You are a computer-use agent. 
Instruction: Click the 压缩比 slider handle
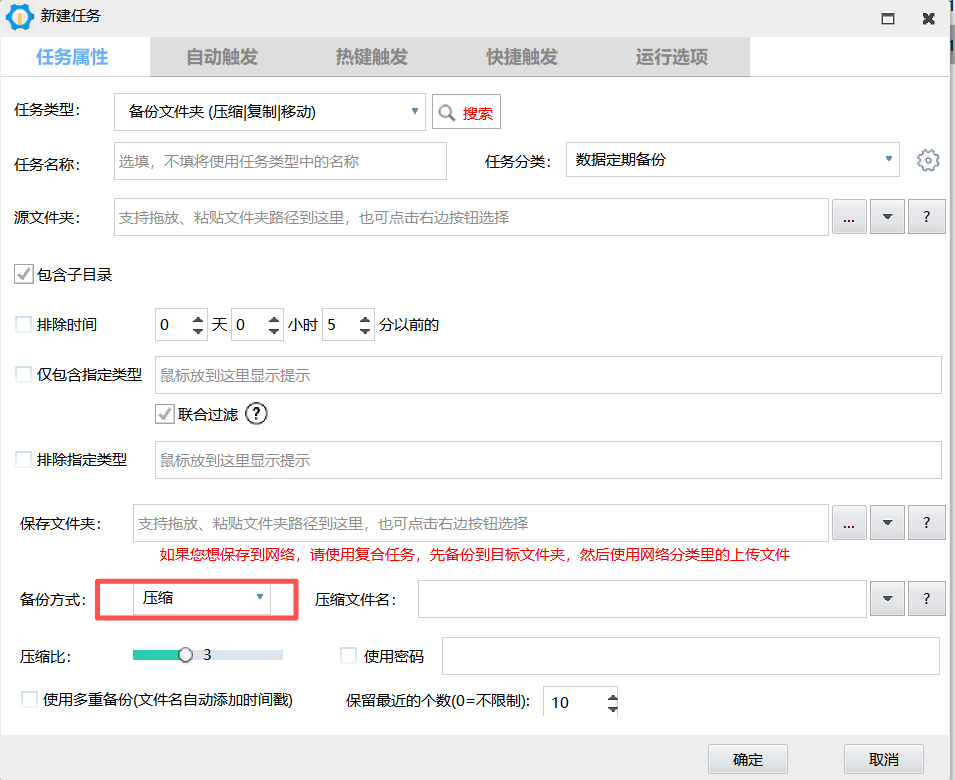(185, 655)
